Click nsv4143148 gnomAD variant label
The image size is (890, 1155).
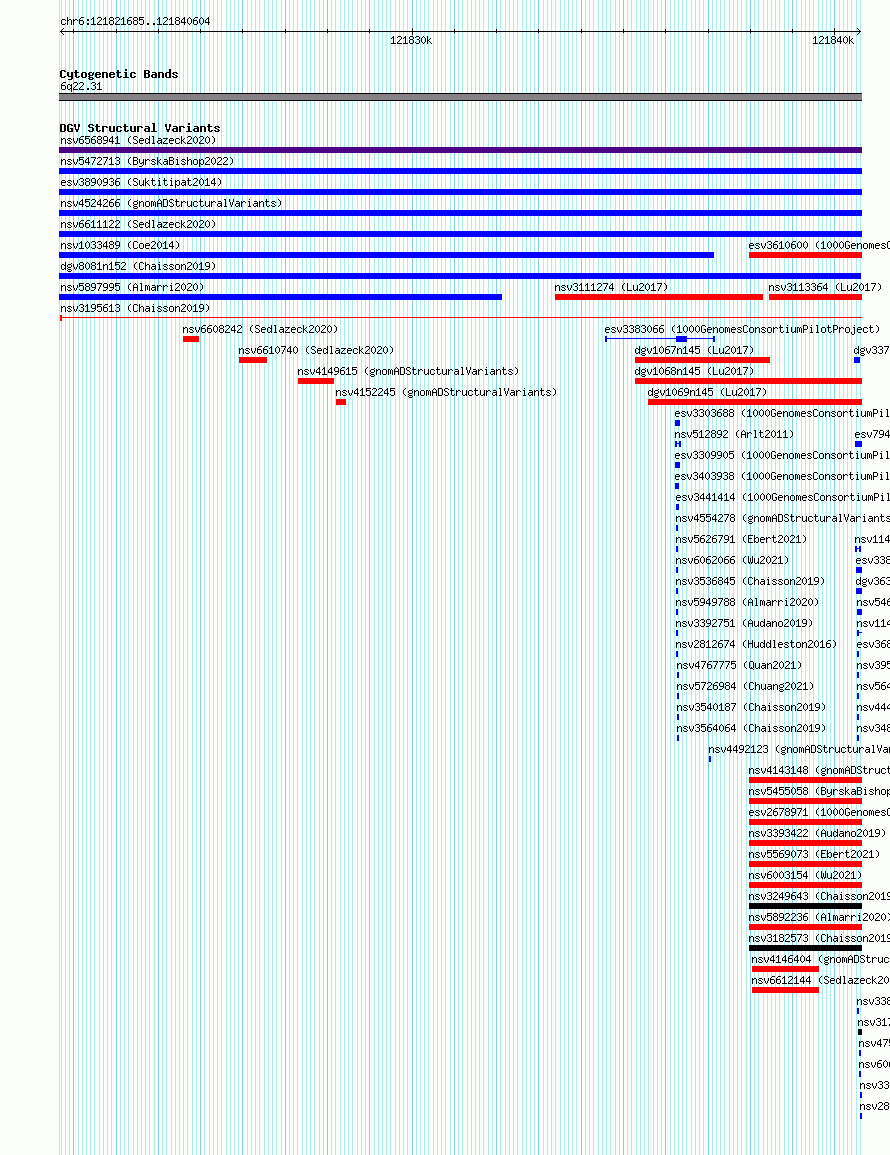pos(819,770)
